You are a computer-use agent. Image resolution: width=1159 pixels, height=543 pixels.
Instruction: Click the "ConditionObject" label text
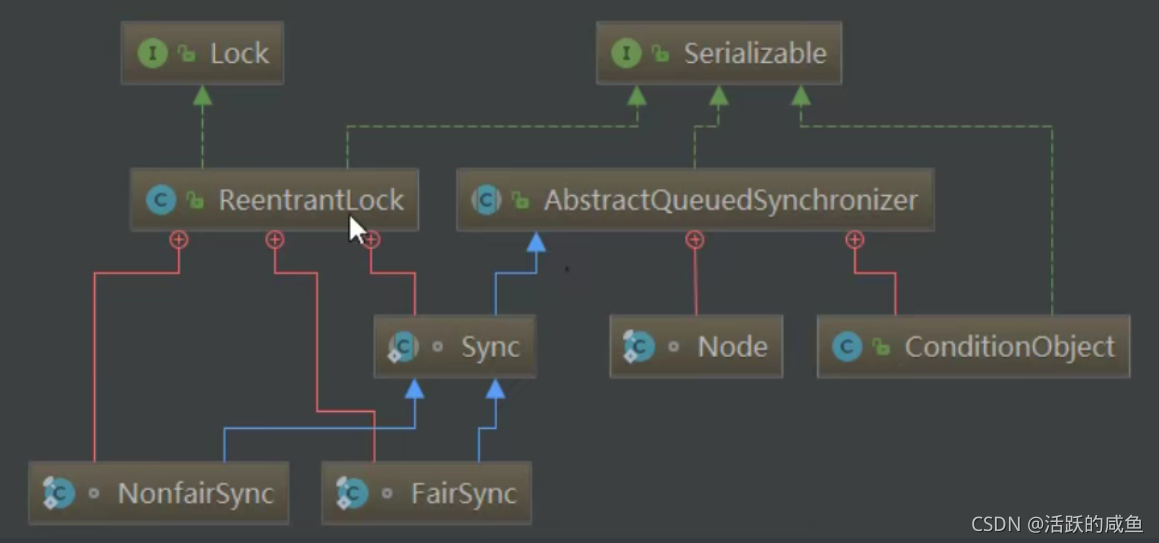point(1010,347)
